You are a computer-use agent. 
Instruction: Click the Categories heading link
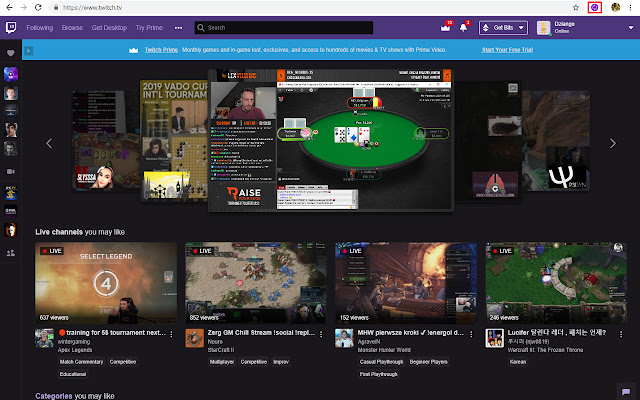pos(53,396)
